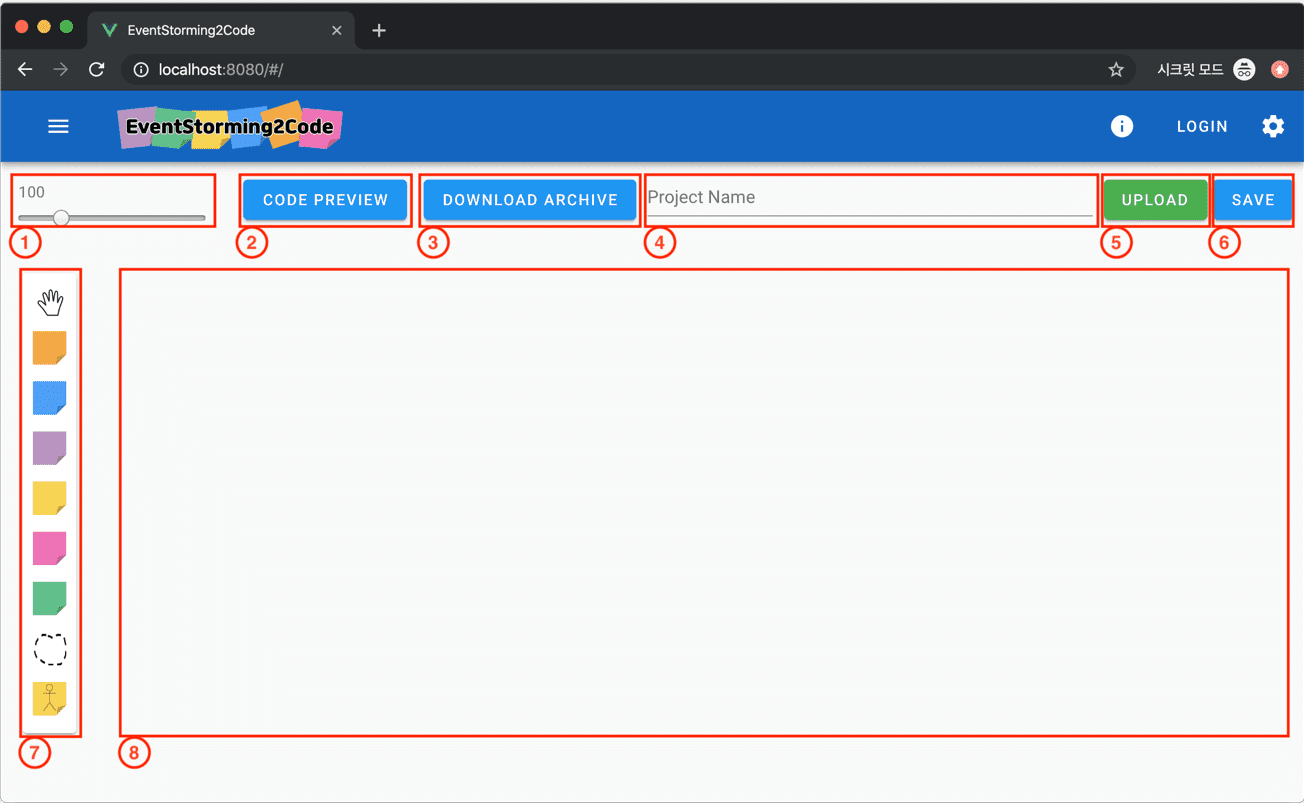Click the LOGIN link in header
Image resolution: width=1304 pixels, height=803 pixels.
pos(1202,126)
